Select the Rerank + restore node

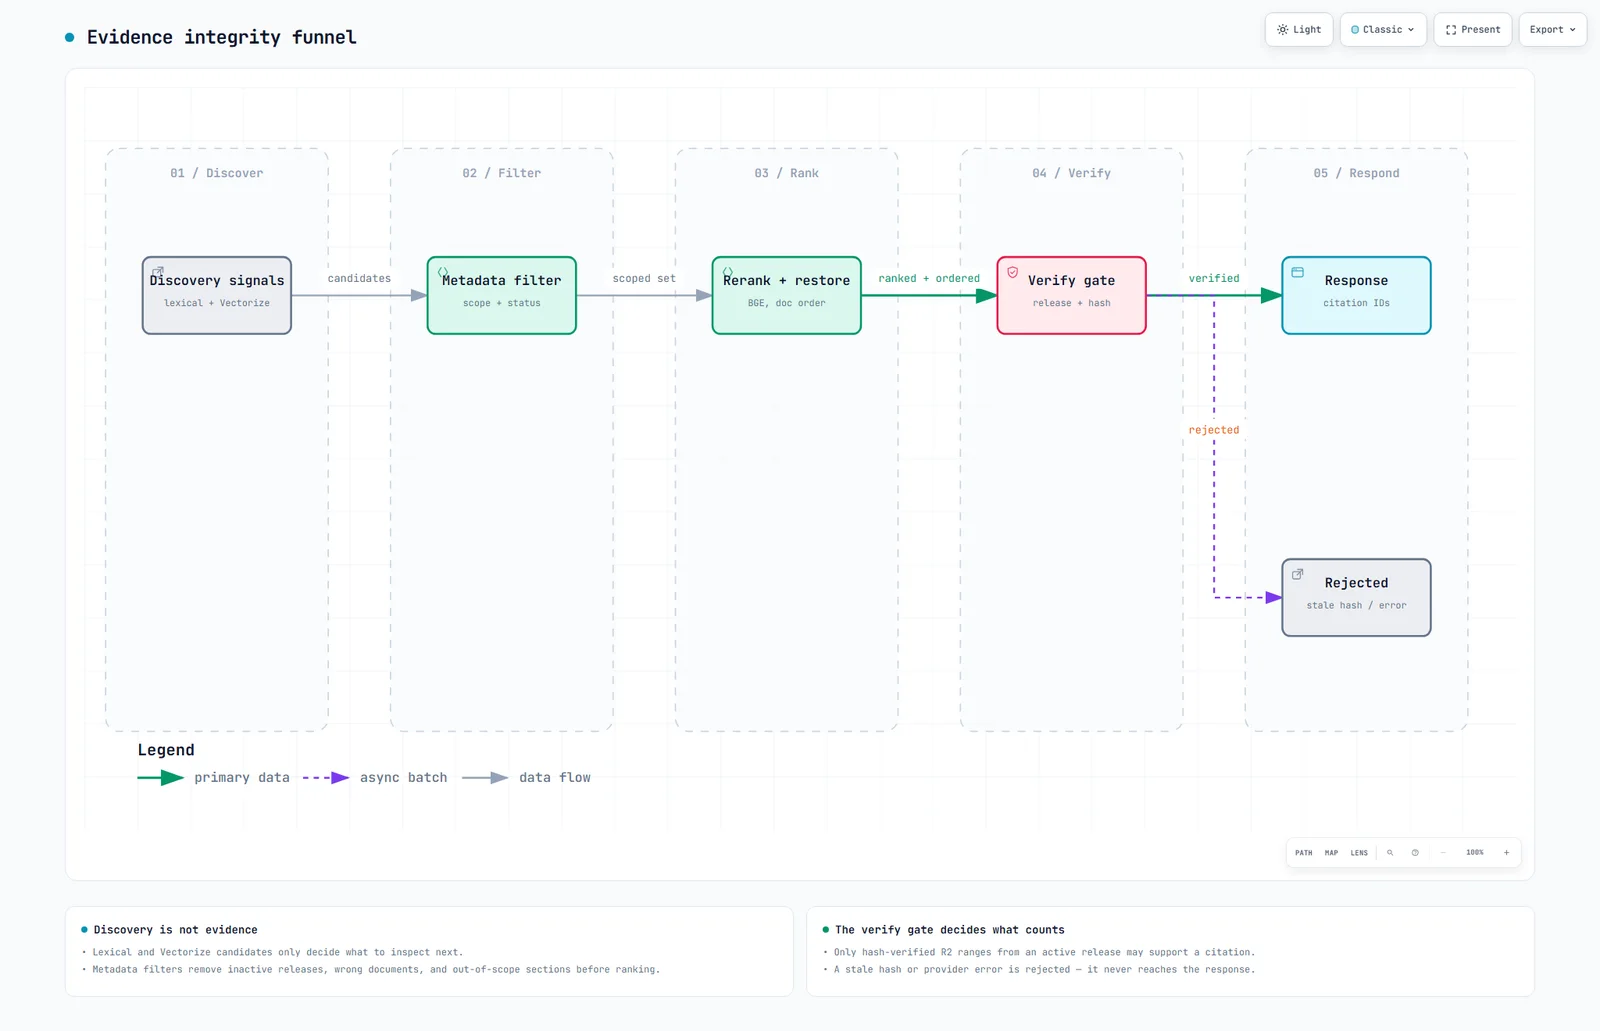click(787, 295)
